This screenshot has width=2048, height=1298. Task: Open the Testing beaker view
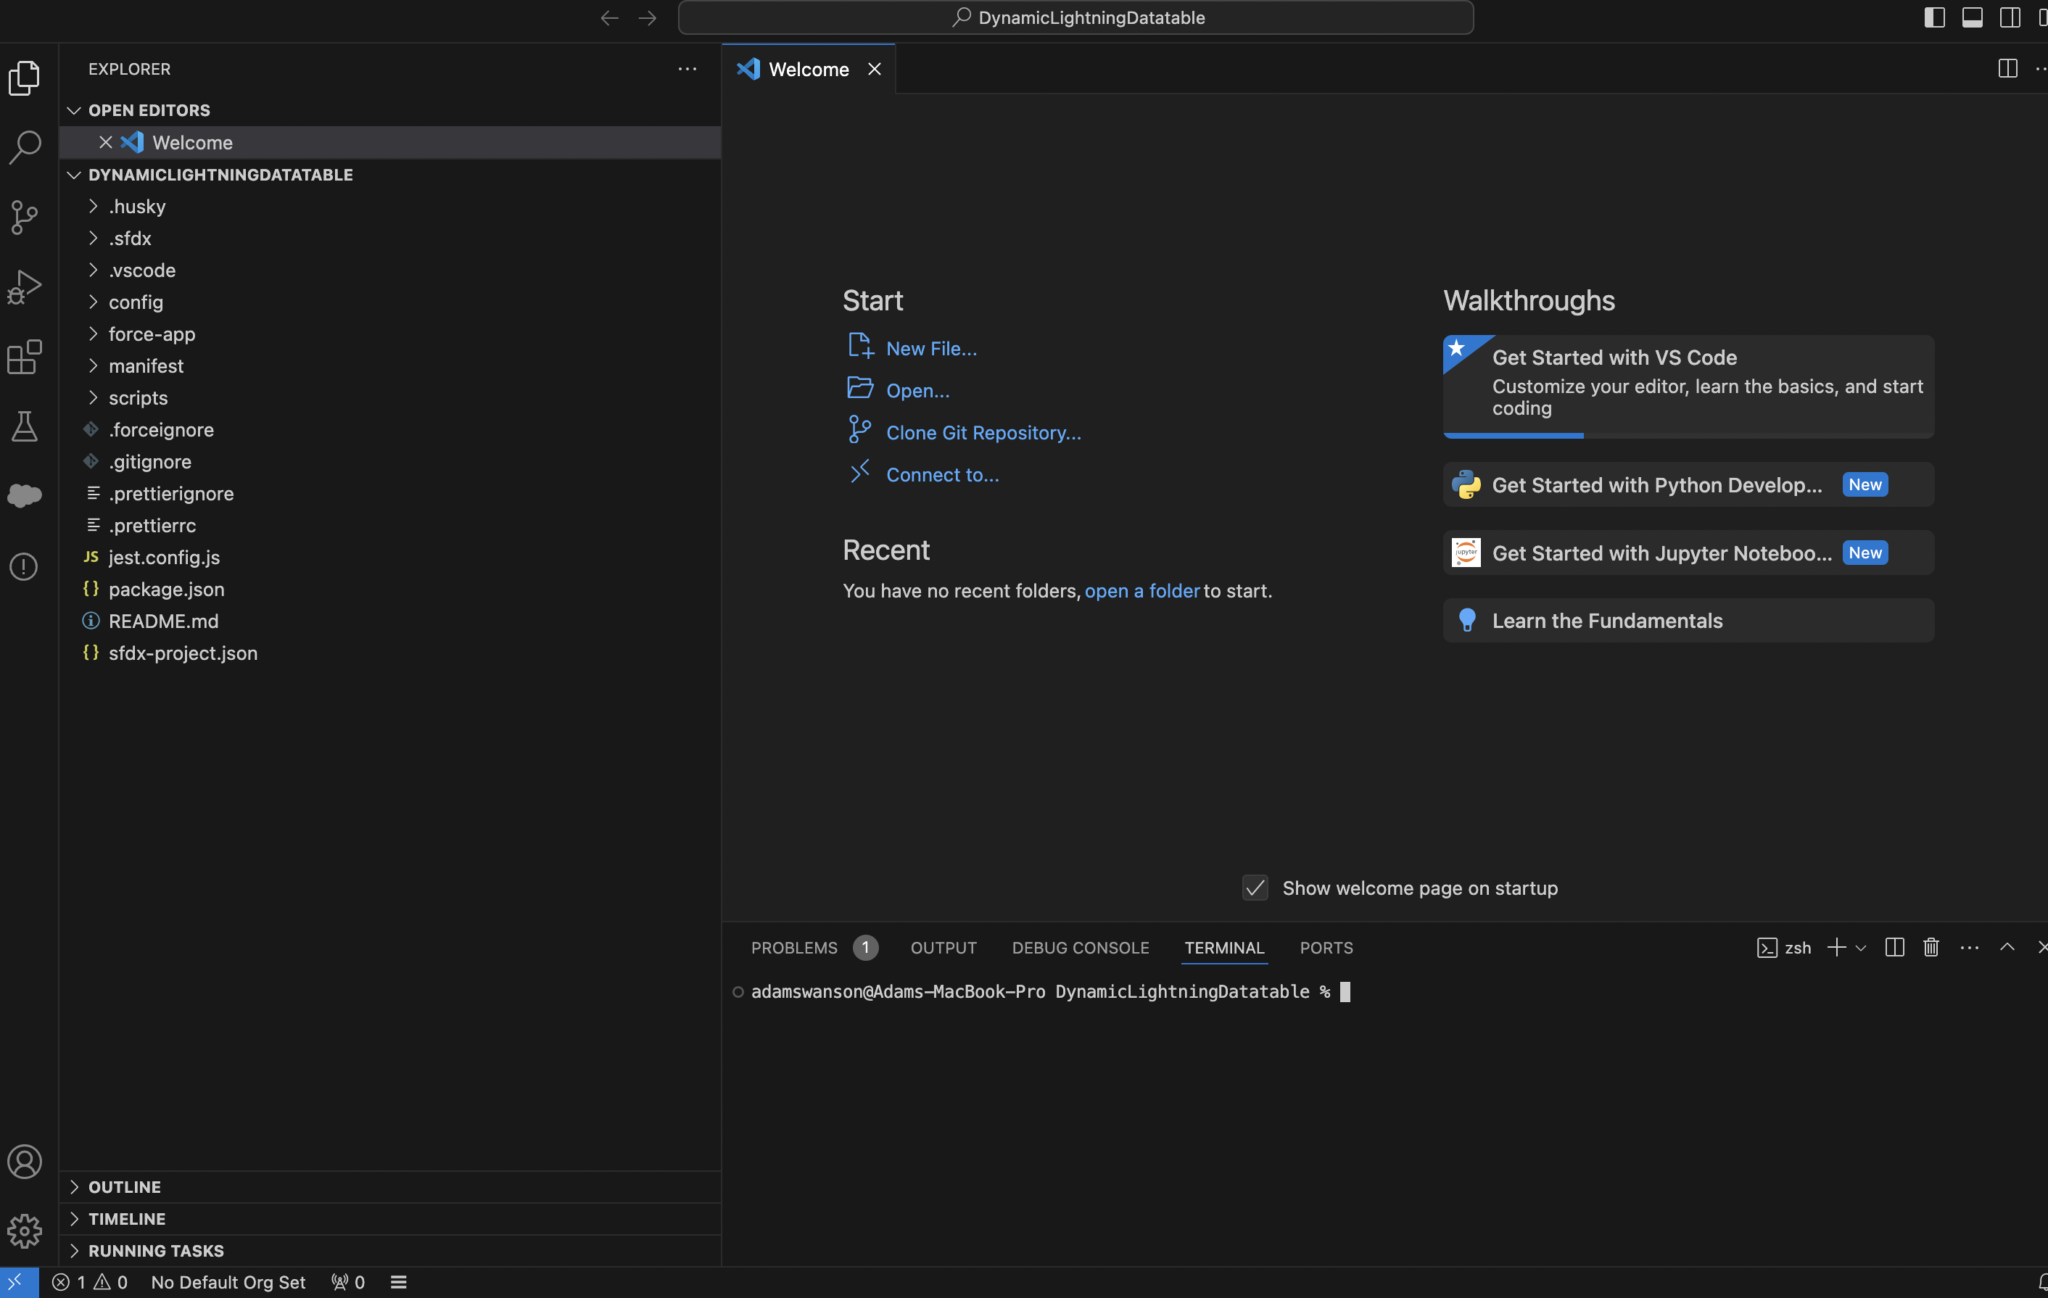(x=25, y=427)
